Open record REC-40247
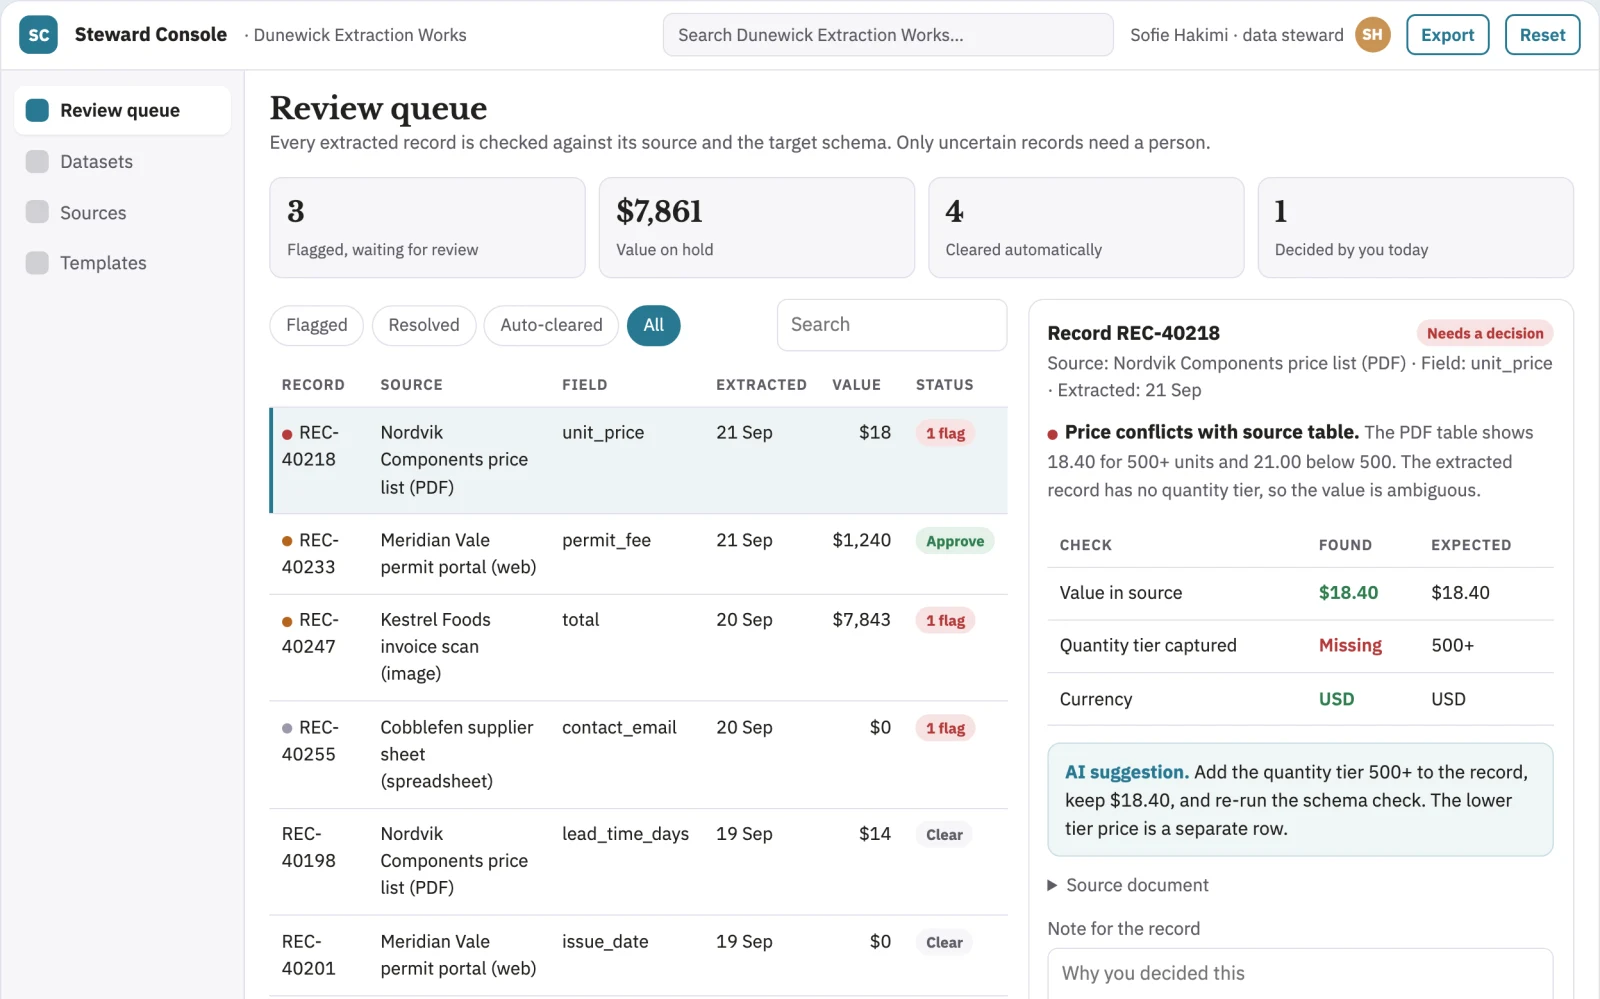Image resolution: width=1600 pixels, height=999 pixels. 638,647
